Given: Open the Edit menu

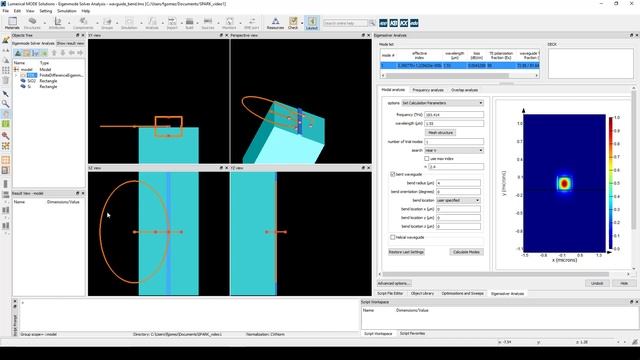Looking at the screenshot, I should (x=17, y=11).
